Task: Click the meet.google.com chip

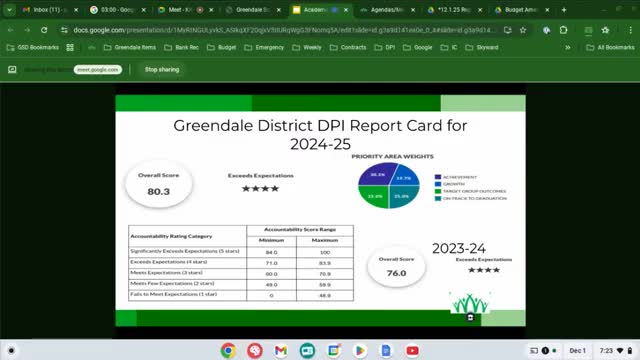Action: [98, 70]
